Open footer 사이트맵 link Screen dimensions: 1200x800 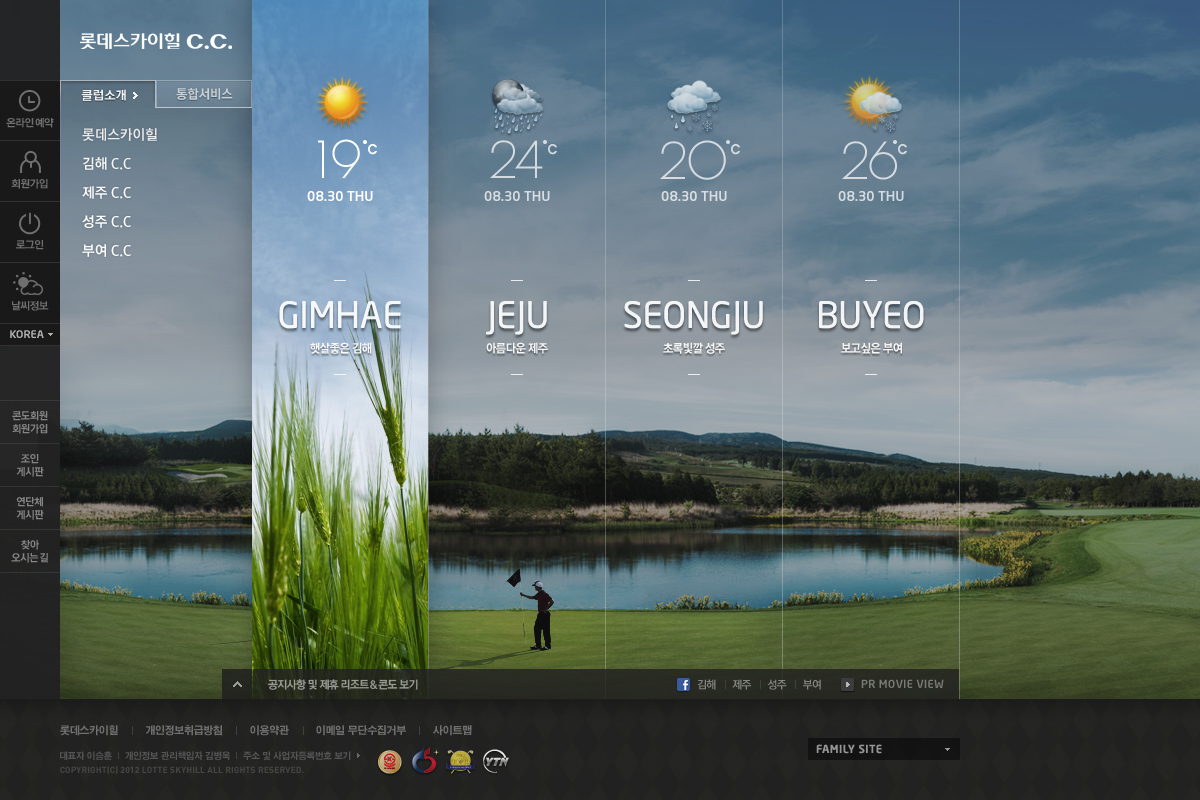(452, 730)
